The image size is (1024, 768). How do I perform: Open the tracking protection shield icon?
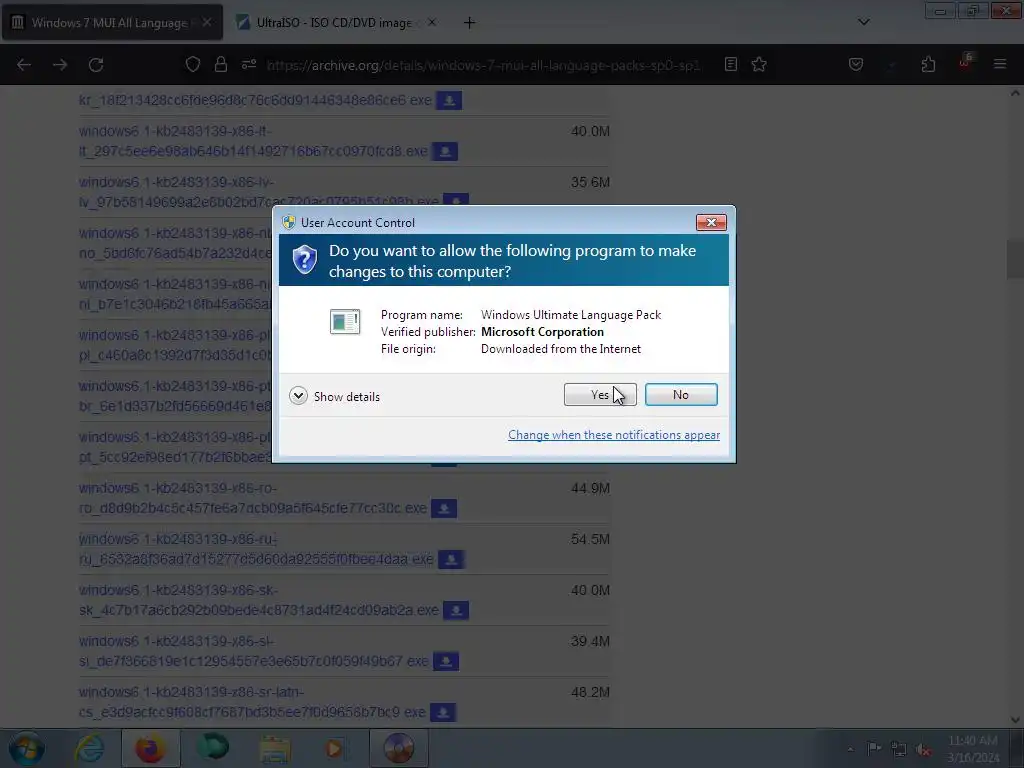pyautogui.click(x=193, y=65)
